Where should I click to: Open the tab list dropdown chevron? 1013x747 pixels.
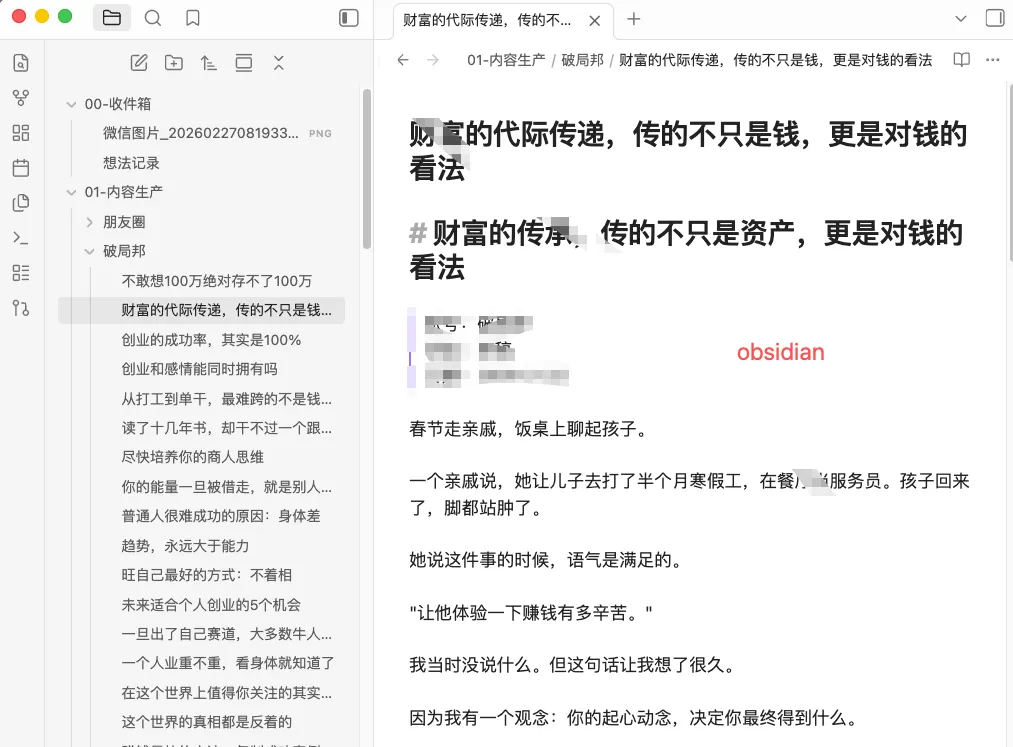[x=961, y=19]
